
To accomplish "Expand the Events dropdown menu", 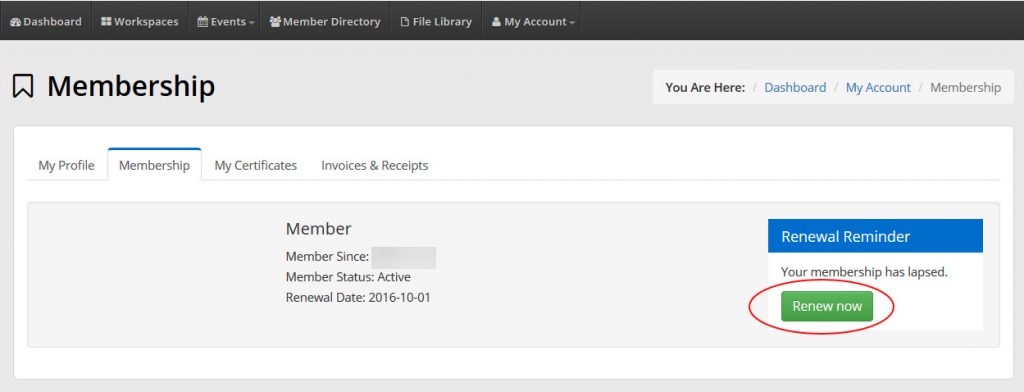I will coord(225,22).
